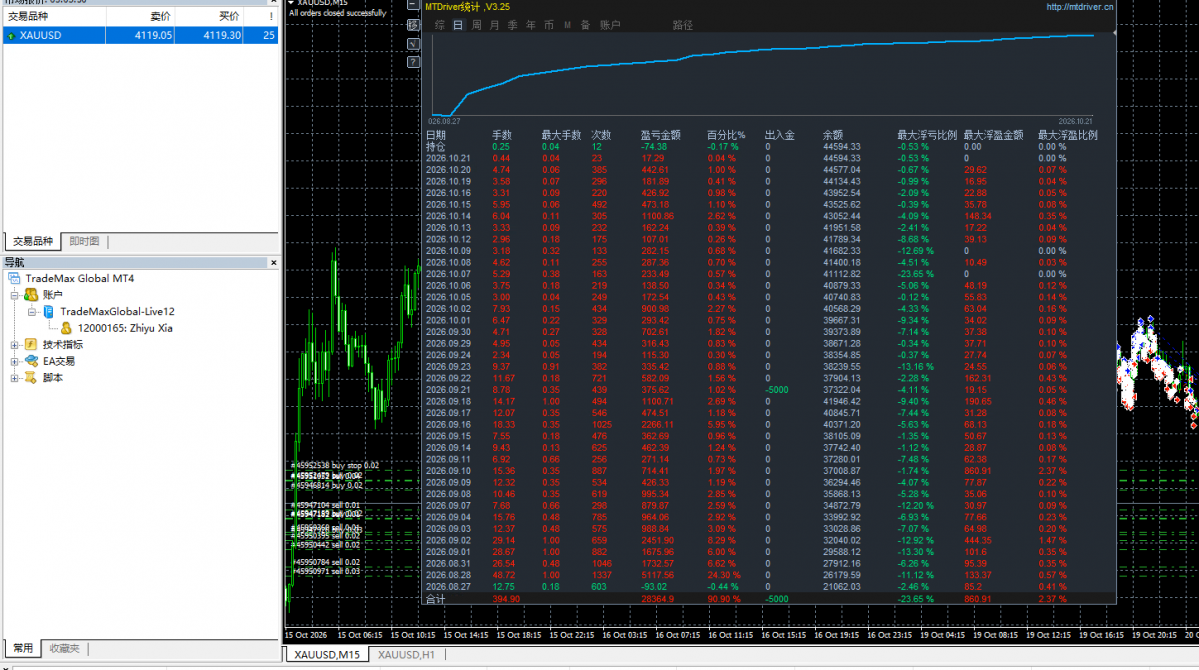Click the 技术指标 indicators icon

click(x=31, y=345)
